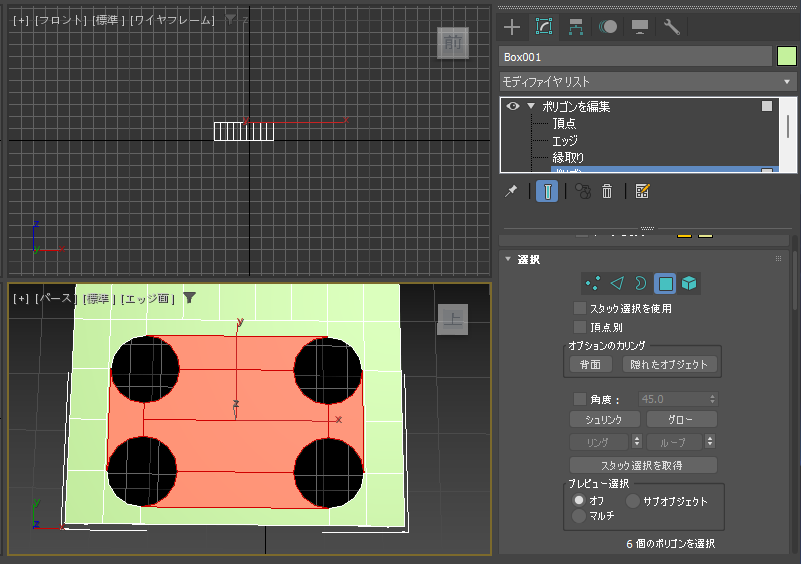Collapse the 選択 rollout
This screenshot has width=801, height=564.
coord(508,259)
